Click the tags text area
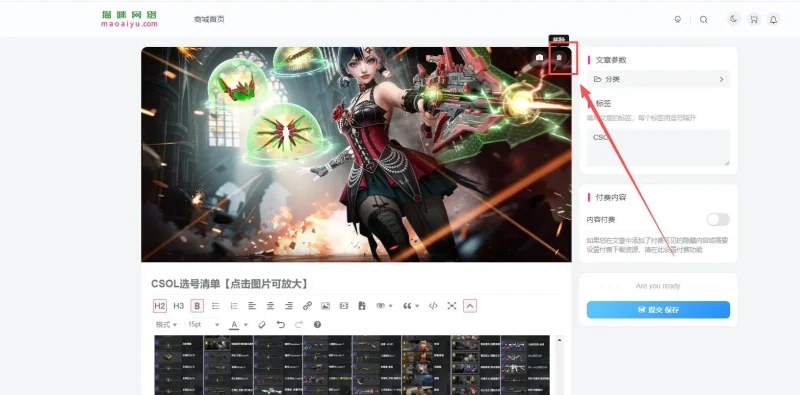Viewport: 800px width, 395px height. pos(658,147)
